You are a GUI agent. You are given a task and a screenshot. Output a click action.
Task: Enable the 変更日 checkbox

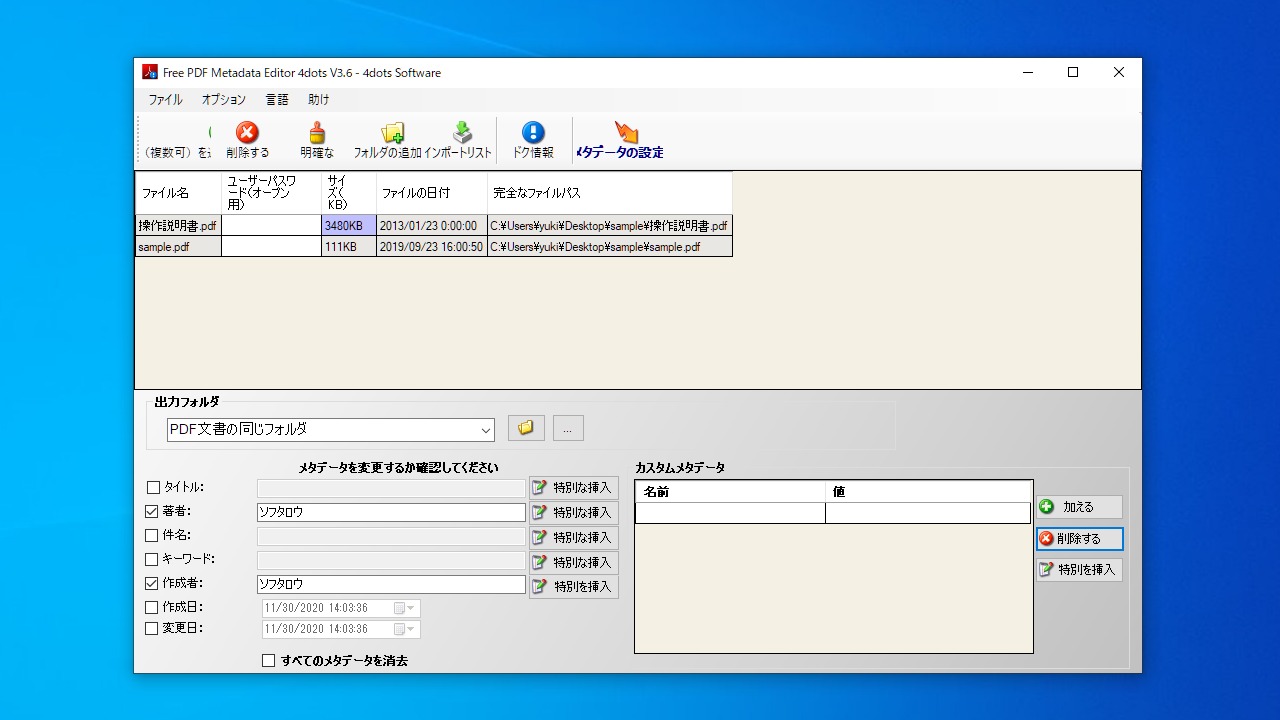click(152, 629)
